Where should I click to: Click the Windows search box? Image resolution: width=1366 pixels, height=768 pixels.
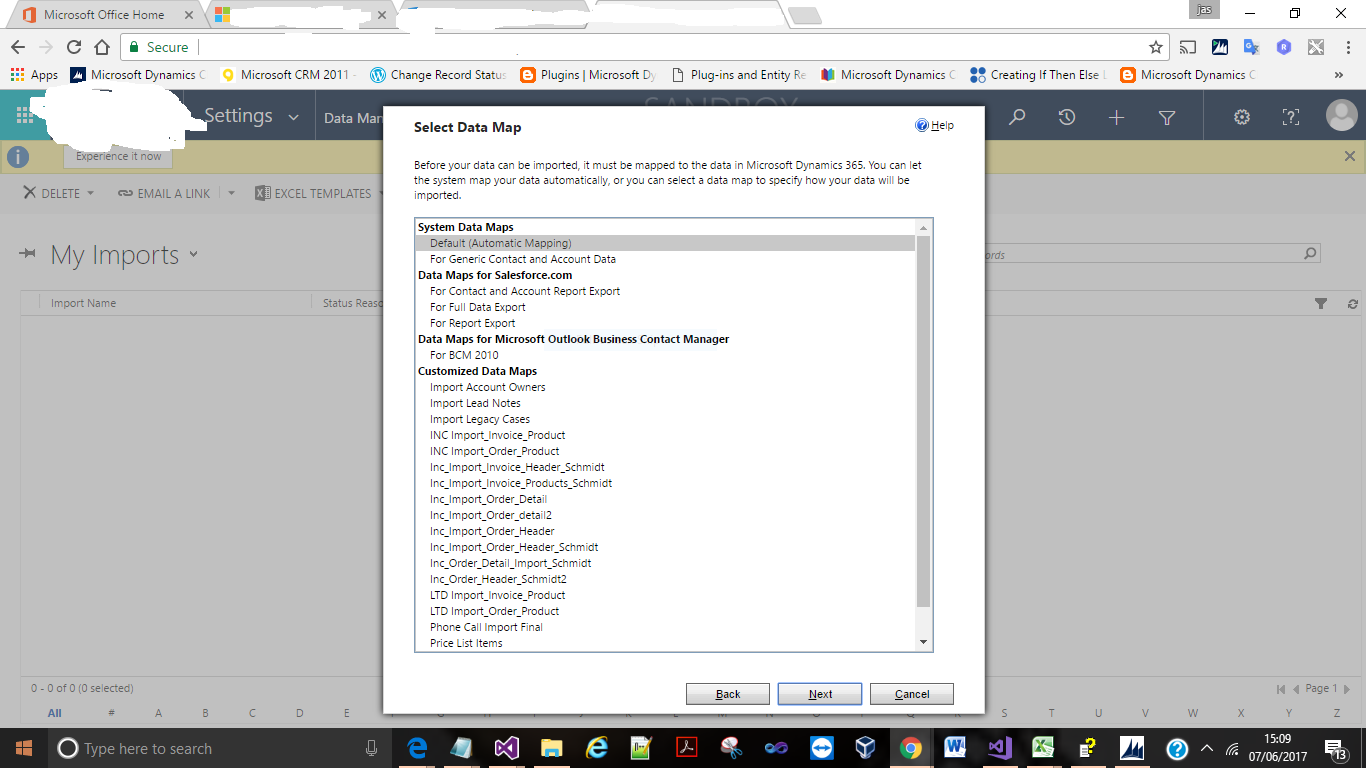(x=215, y=748)
